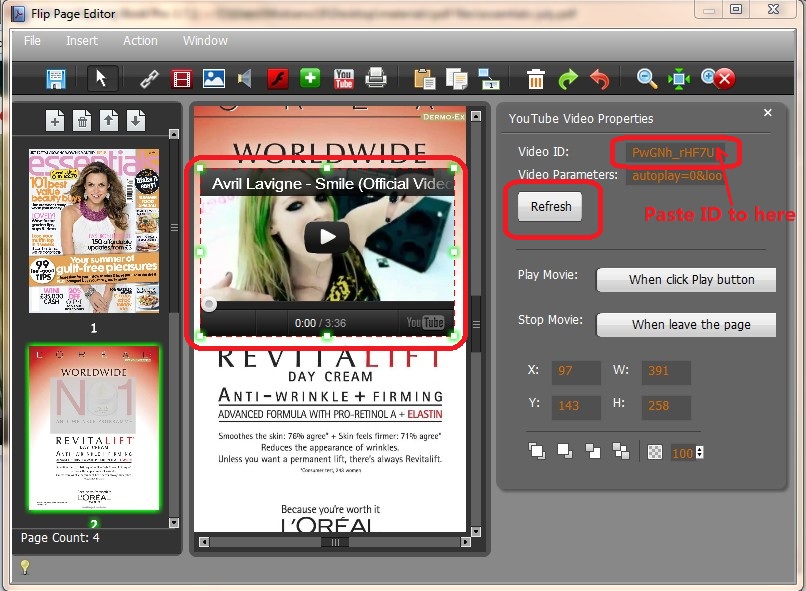Click the printer icon in the toolbar
Viewport: 806px width, 591px height.
click(x=376, y=78)
